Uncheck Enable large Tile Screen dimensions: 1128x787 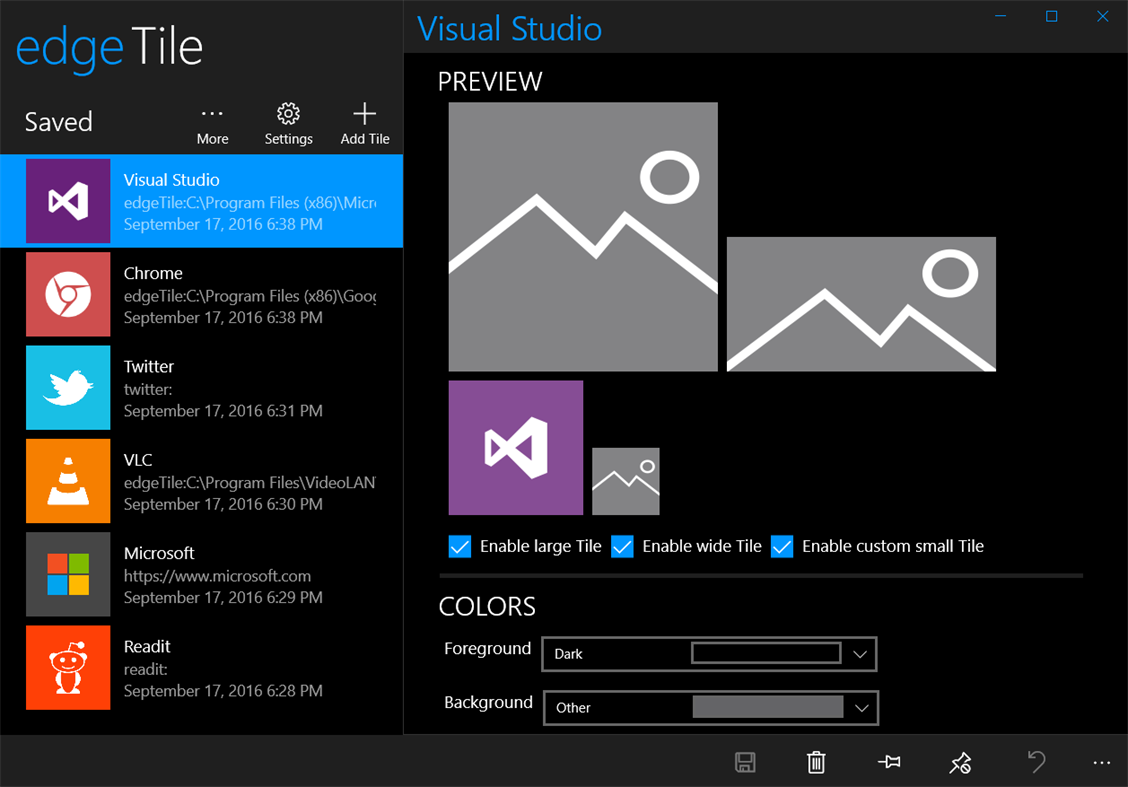(459, 546)
